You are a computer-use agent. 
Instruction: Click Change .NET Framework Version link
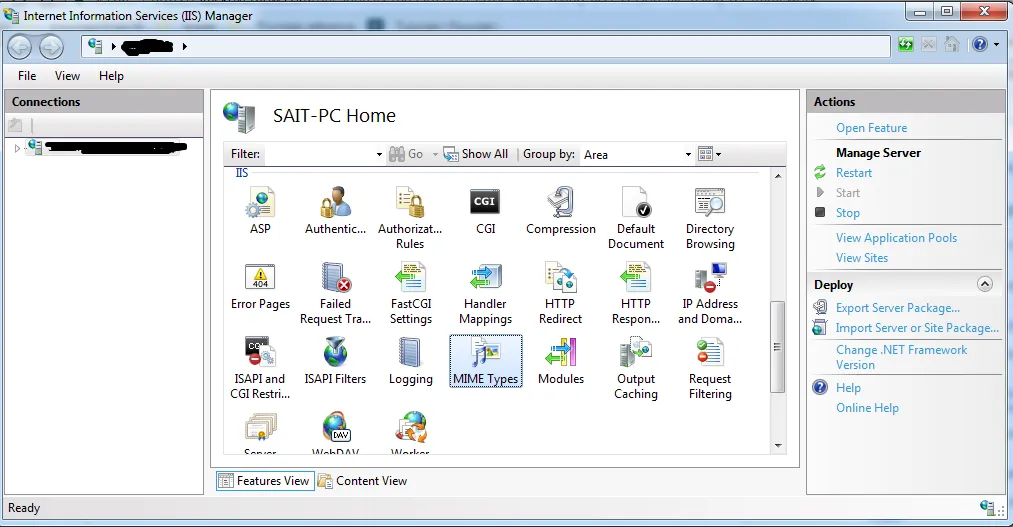901,357
